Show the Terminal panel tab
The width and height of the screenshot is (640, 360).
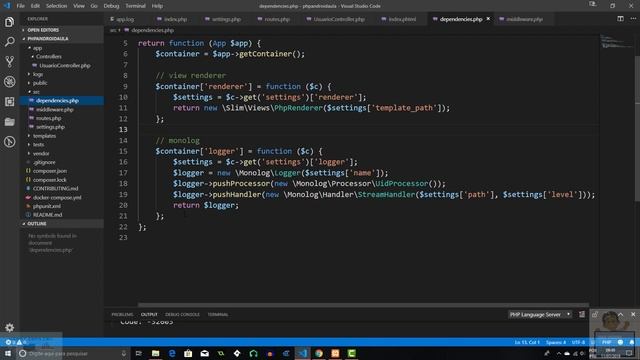(x=218, y=314)
